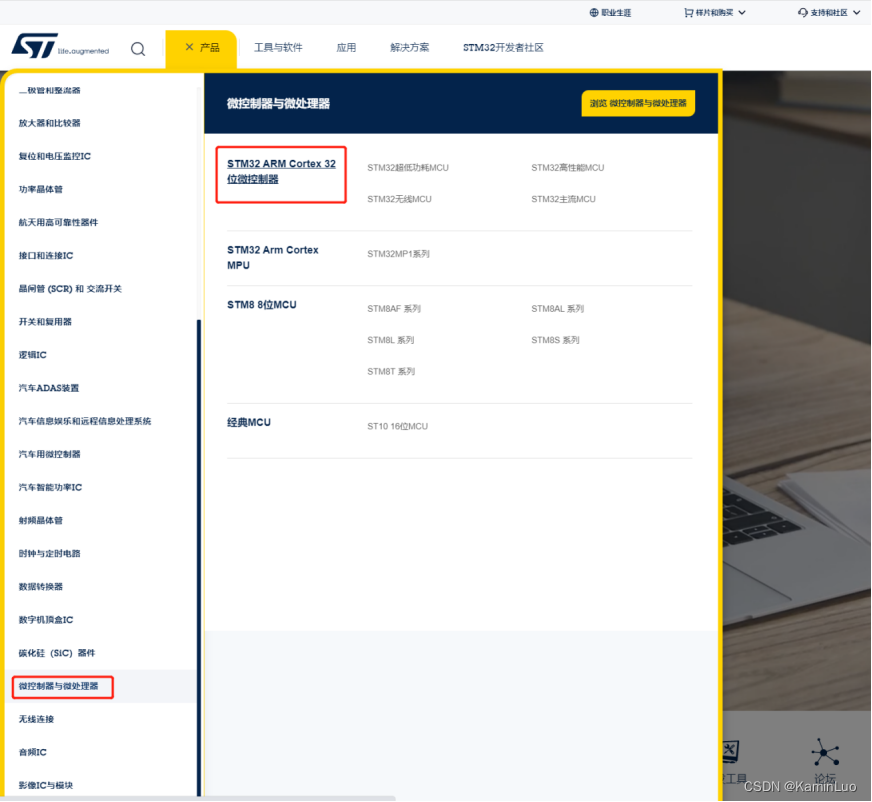
Task: Click the network forum icon above 论坛
Action: point(825,753)
